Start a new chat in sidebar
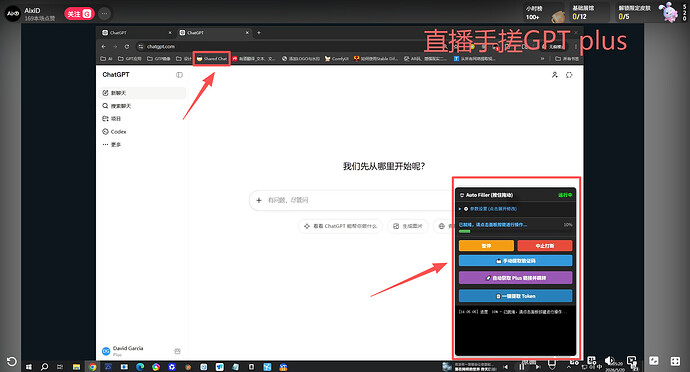 point(143,93)
